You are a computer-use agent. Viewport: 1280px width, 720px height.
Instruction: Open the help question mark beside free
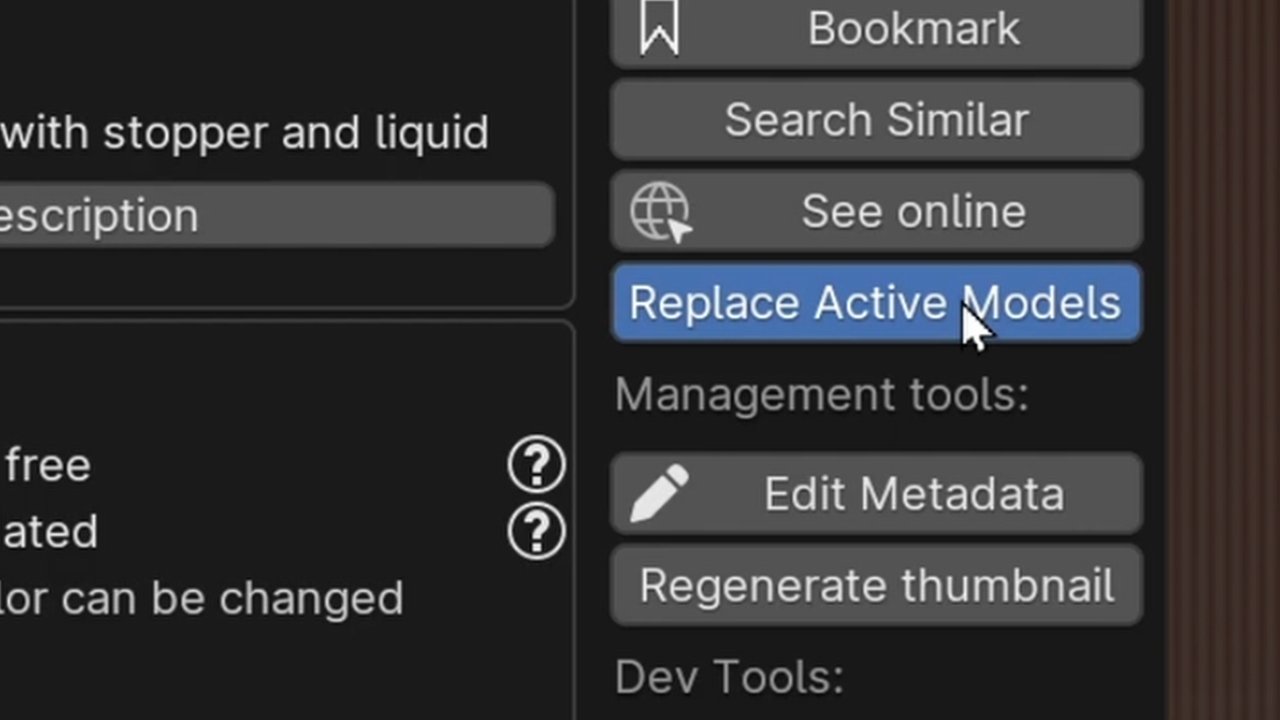[x=537, y=465]
